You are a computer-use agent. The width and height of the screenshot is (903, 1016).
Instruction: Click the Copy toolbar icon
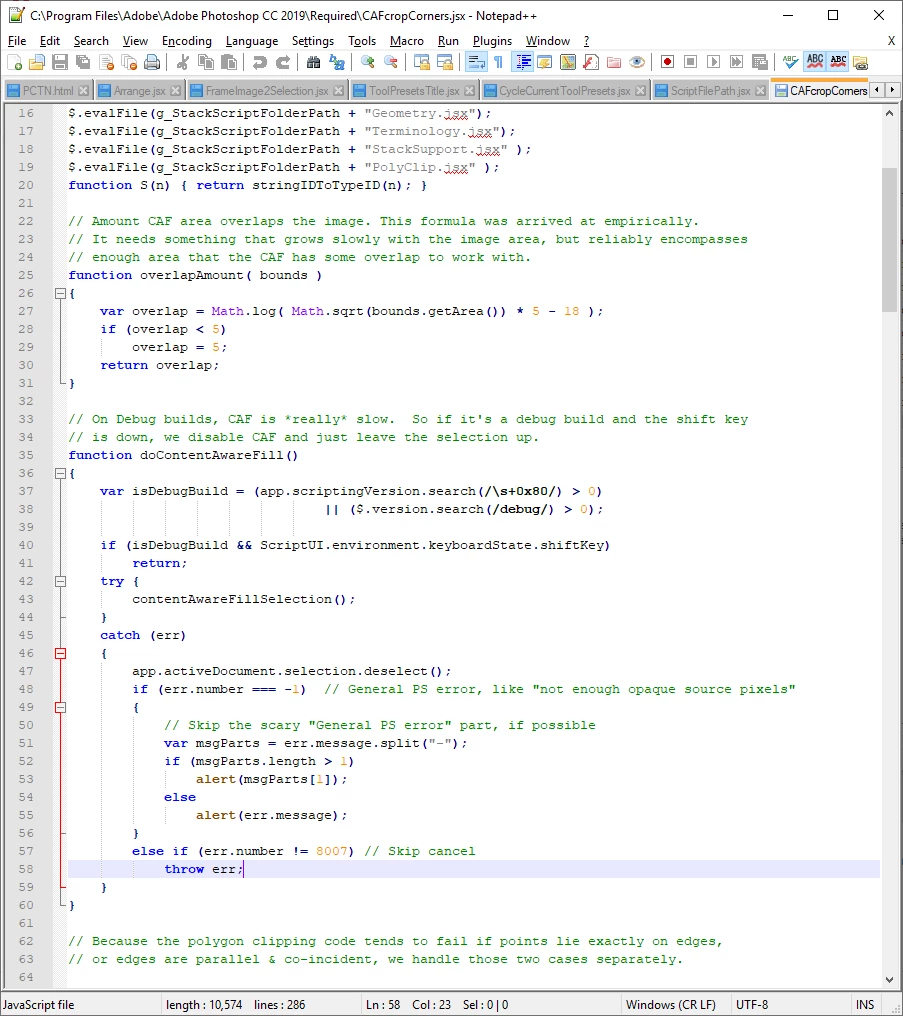point(206,62)
